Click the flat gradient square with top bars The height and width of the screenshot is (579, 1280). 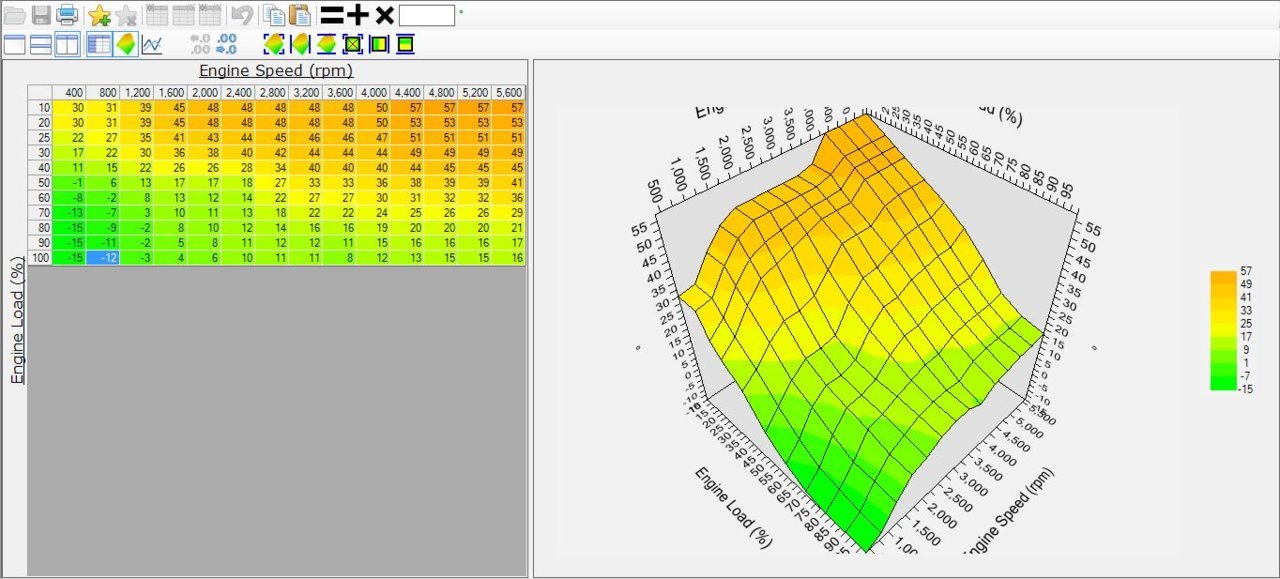[x=405, y=44]
